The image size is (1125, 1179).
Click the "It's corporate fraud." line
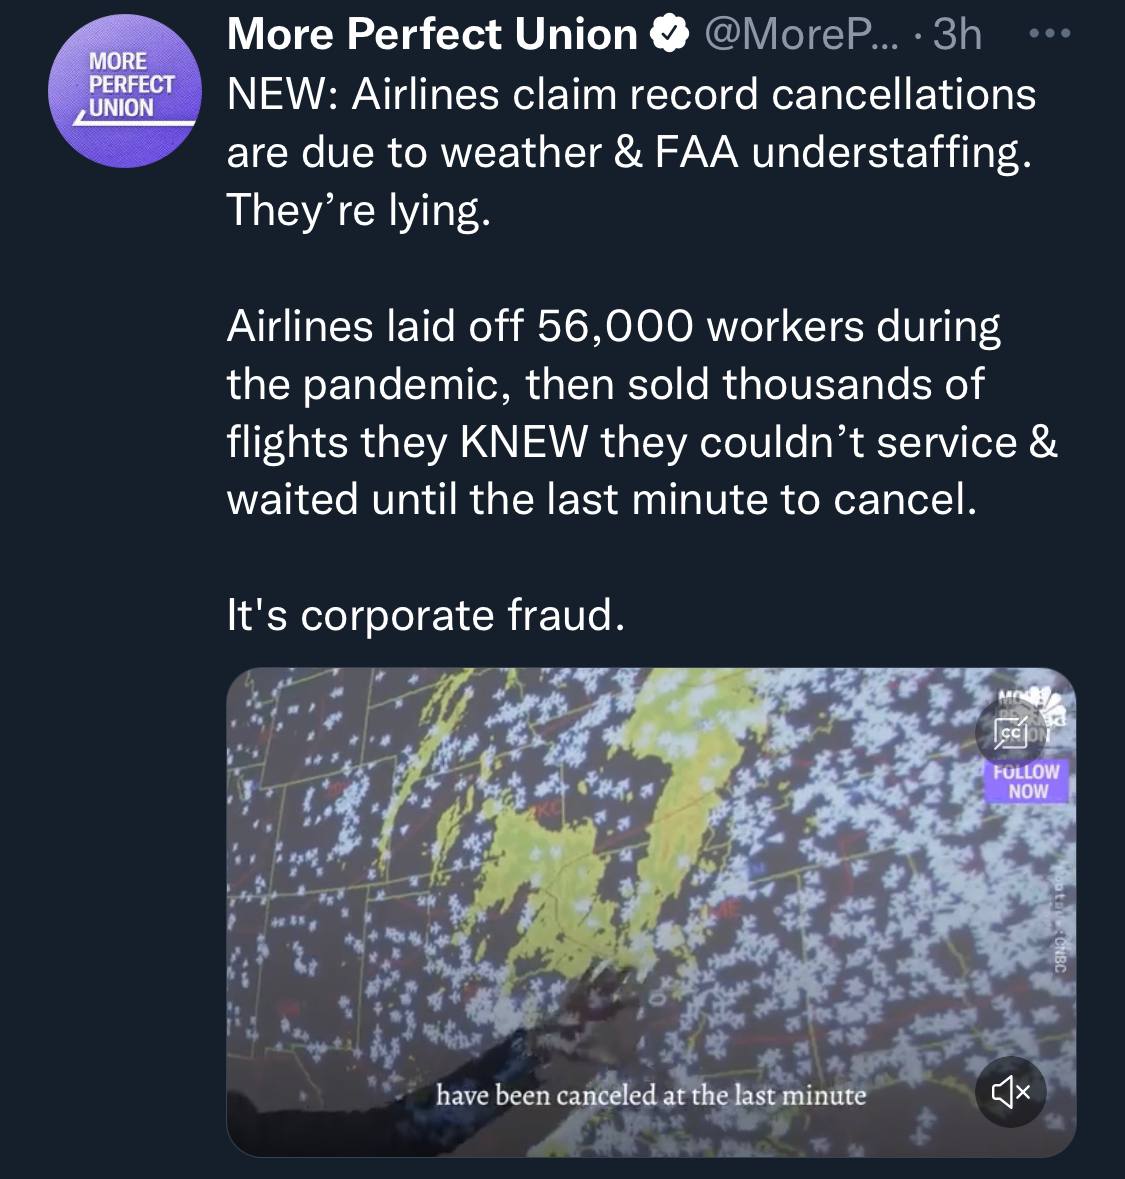(426, 615)
